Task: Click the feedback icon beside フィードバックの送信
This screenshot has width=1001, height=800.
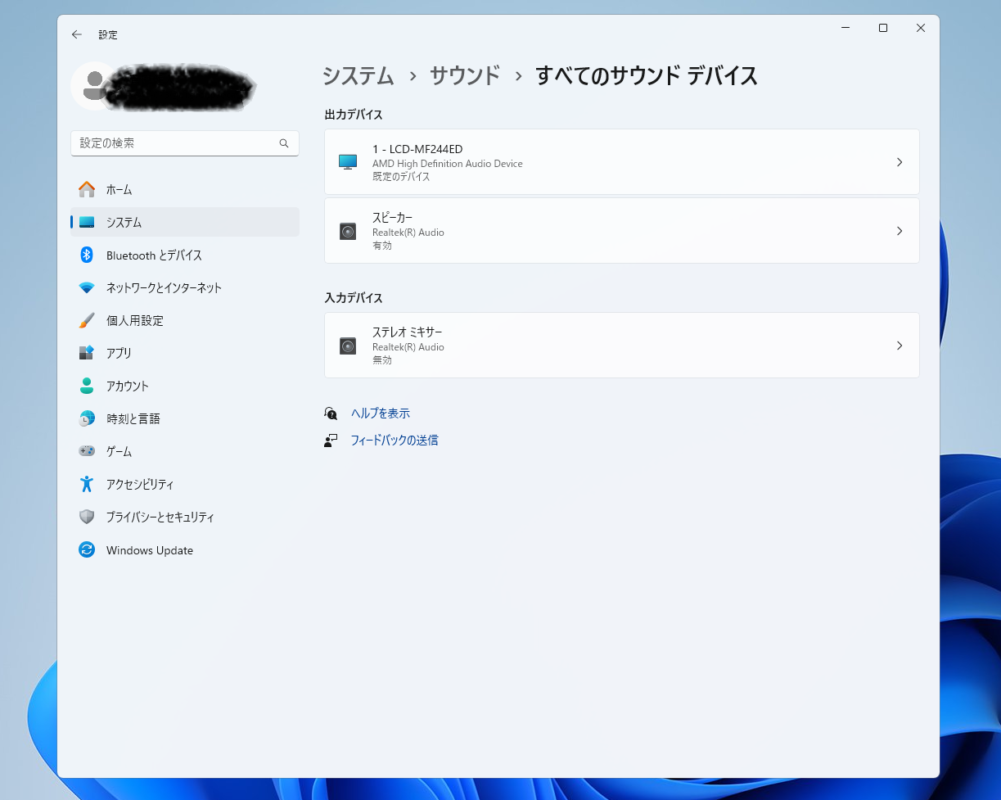Action: pos(331,440)
